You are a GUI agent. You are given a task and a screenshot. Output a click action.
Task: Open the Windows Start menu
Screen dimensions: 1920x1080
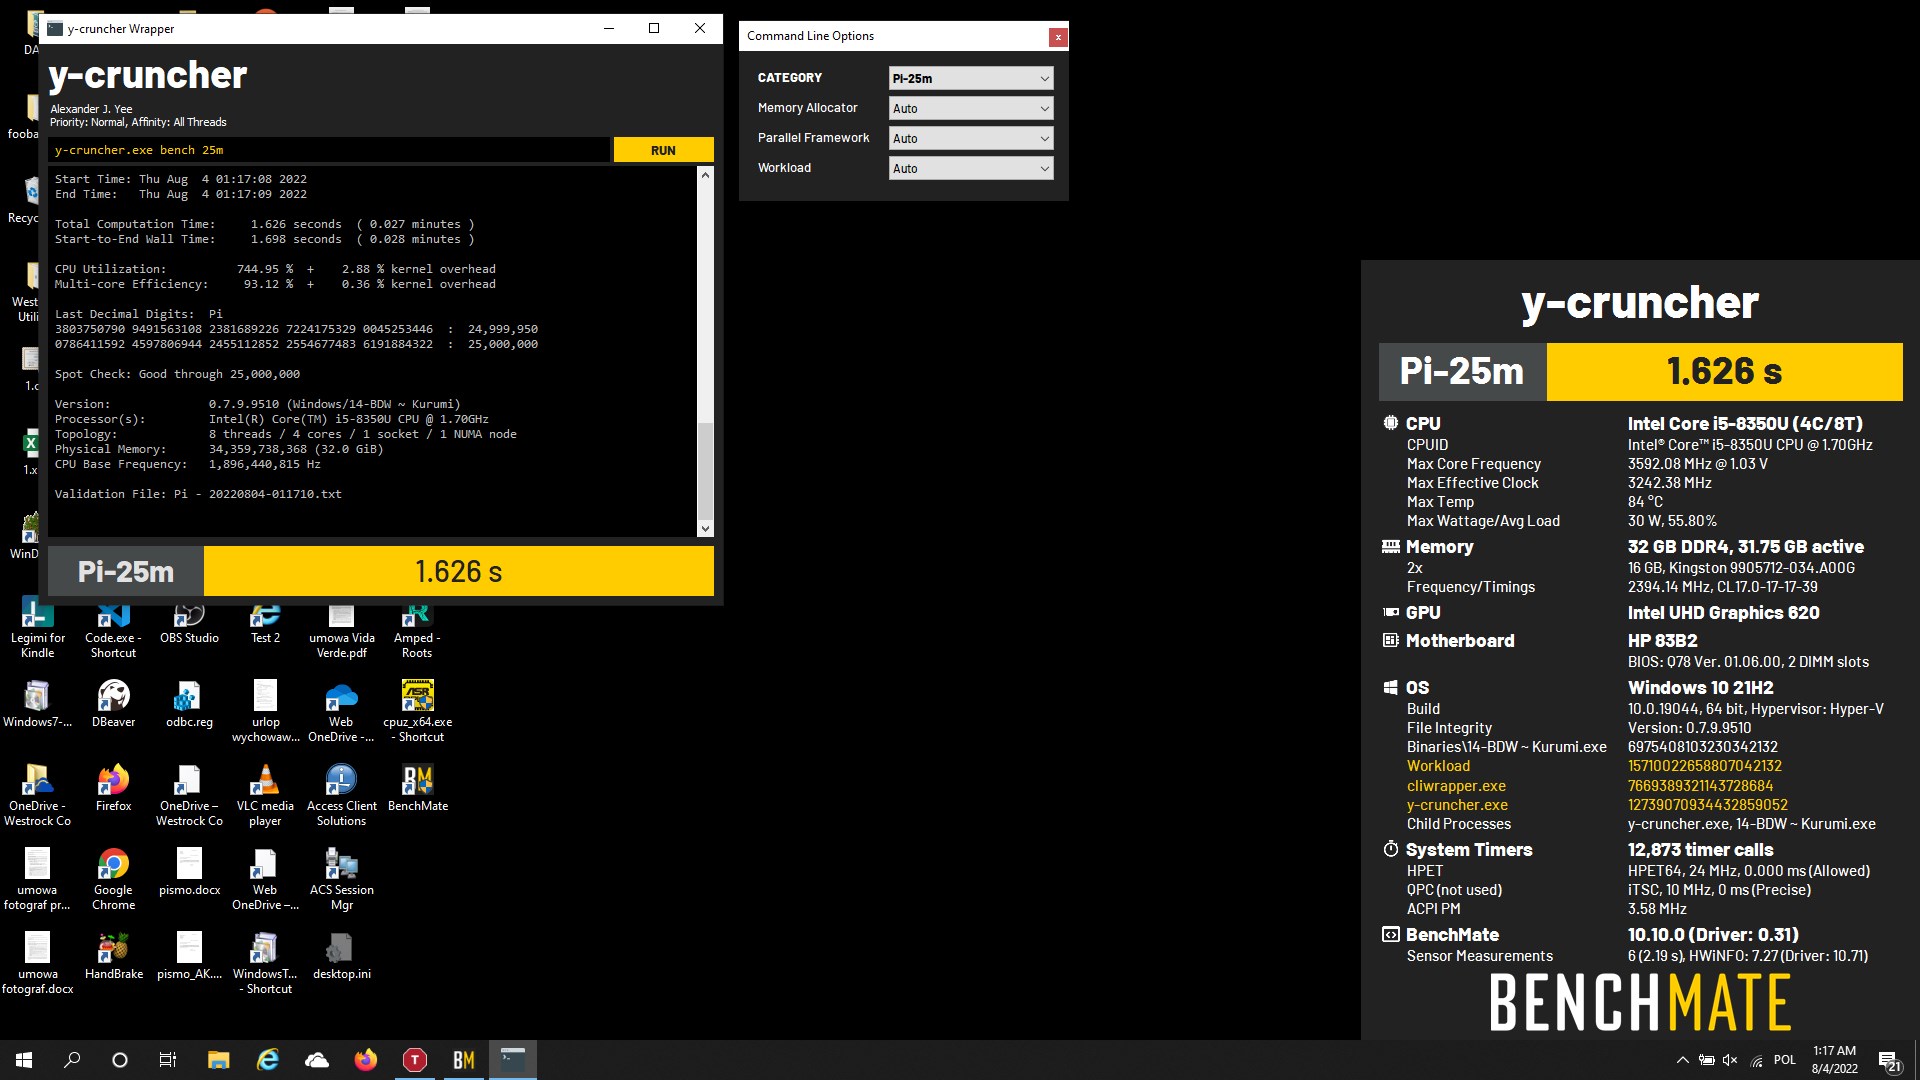click(24, 1060)
